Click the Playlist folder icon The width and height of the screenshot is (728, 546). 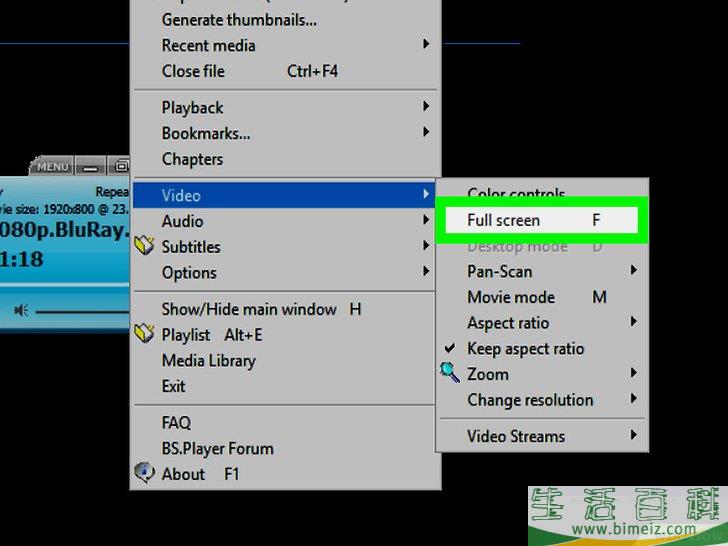click(145, 334)
